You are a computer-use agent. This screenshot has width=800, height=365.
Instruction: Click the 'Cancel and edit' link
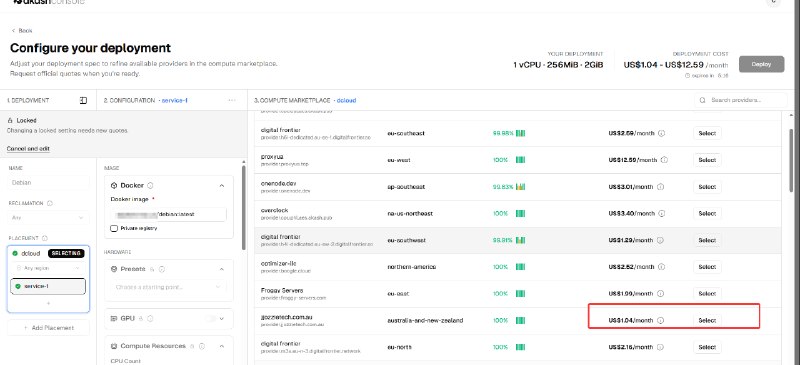[x=28, y=149]
